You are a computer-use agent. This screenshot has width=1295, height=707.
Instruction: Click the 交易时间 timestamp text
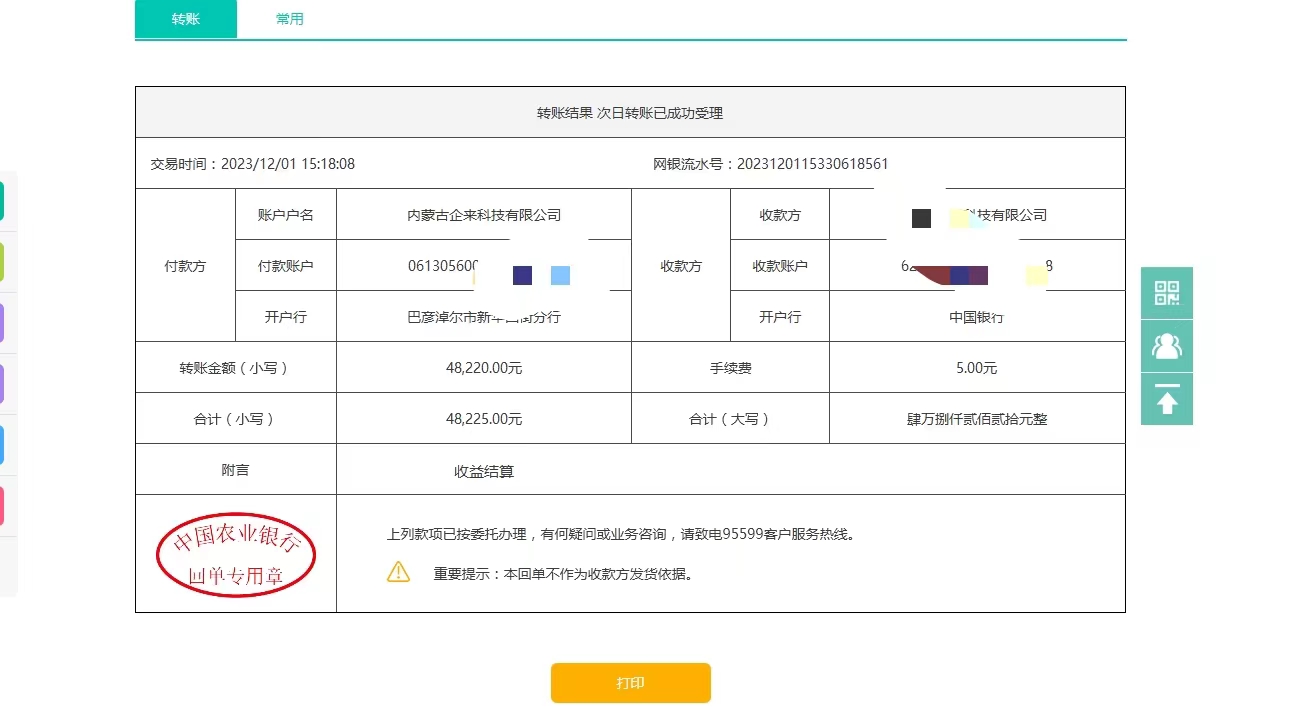[287, 164]
